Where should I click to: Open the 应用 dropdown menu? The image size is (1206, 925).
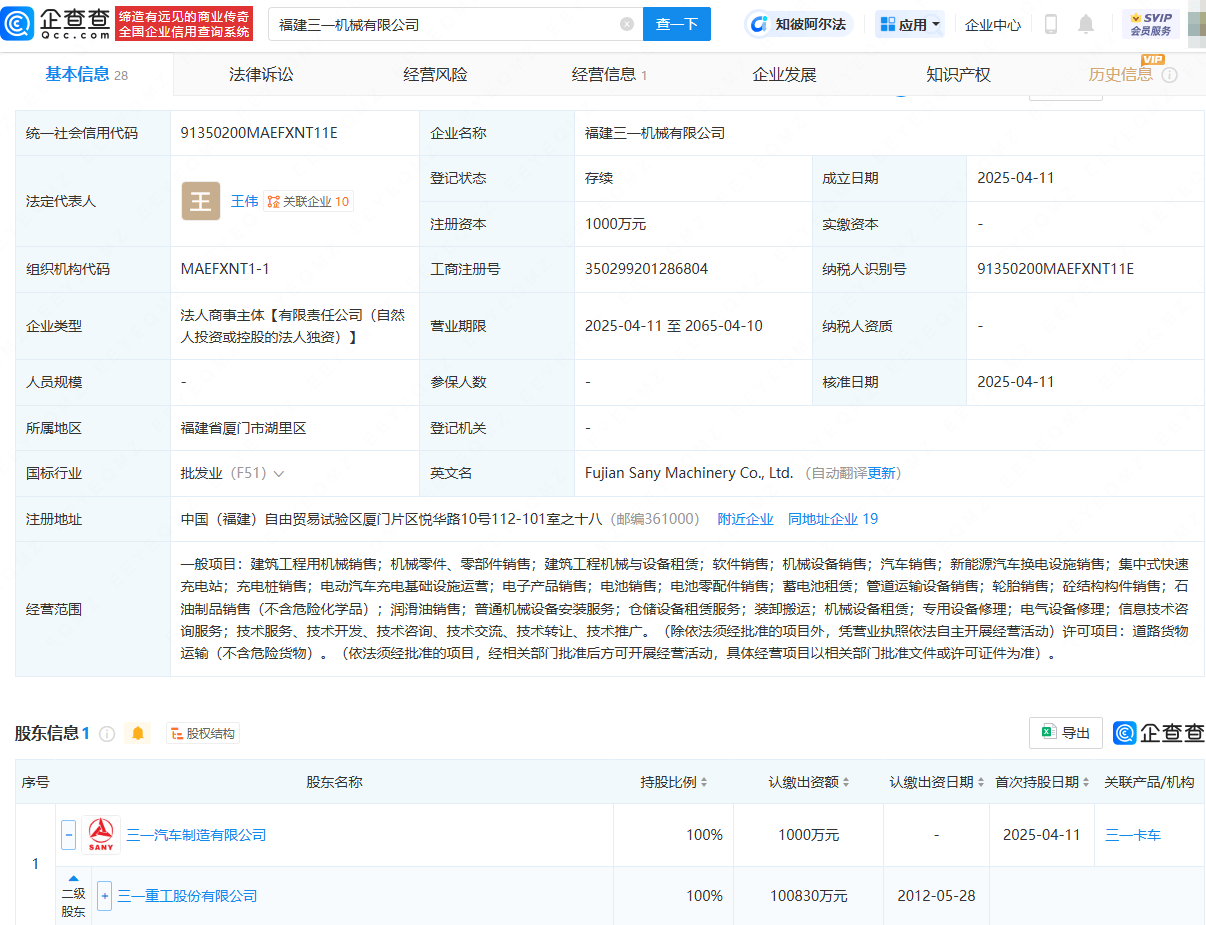(910, 24)
